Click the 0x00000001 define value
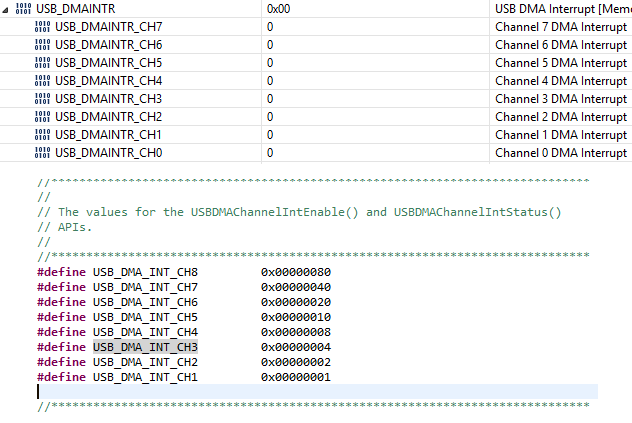Viewport: 632px width, 423px height. click(296, 377)
